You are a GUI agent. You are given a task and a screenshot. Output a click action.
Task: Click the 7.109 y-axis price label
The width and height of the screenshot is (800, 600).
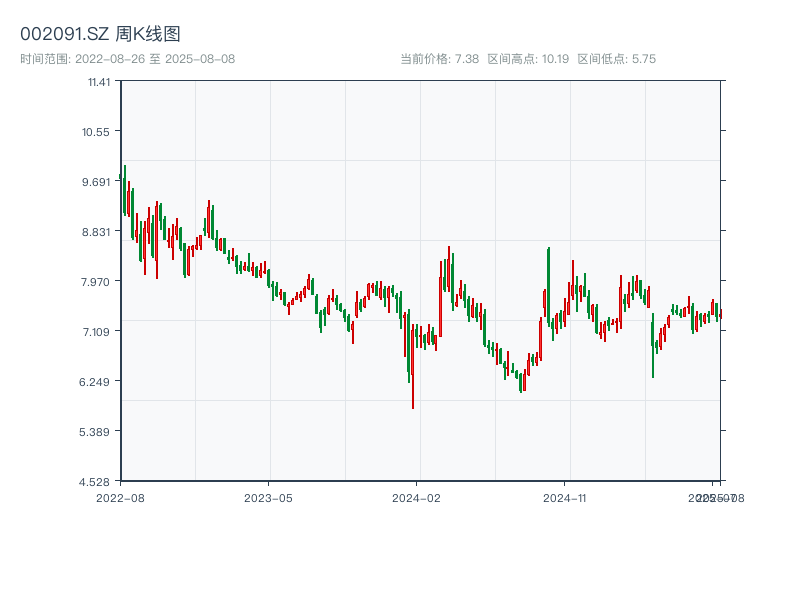[98, 331]
